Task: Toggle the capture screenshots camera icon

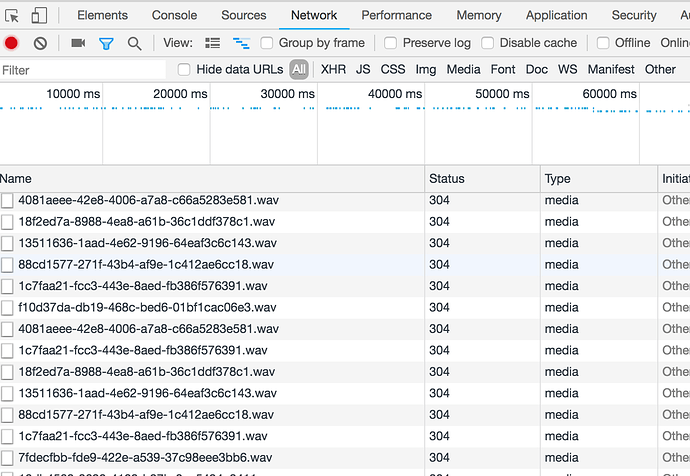Action: [x=78, y=43]
